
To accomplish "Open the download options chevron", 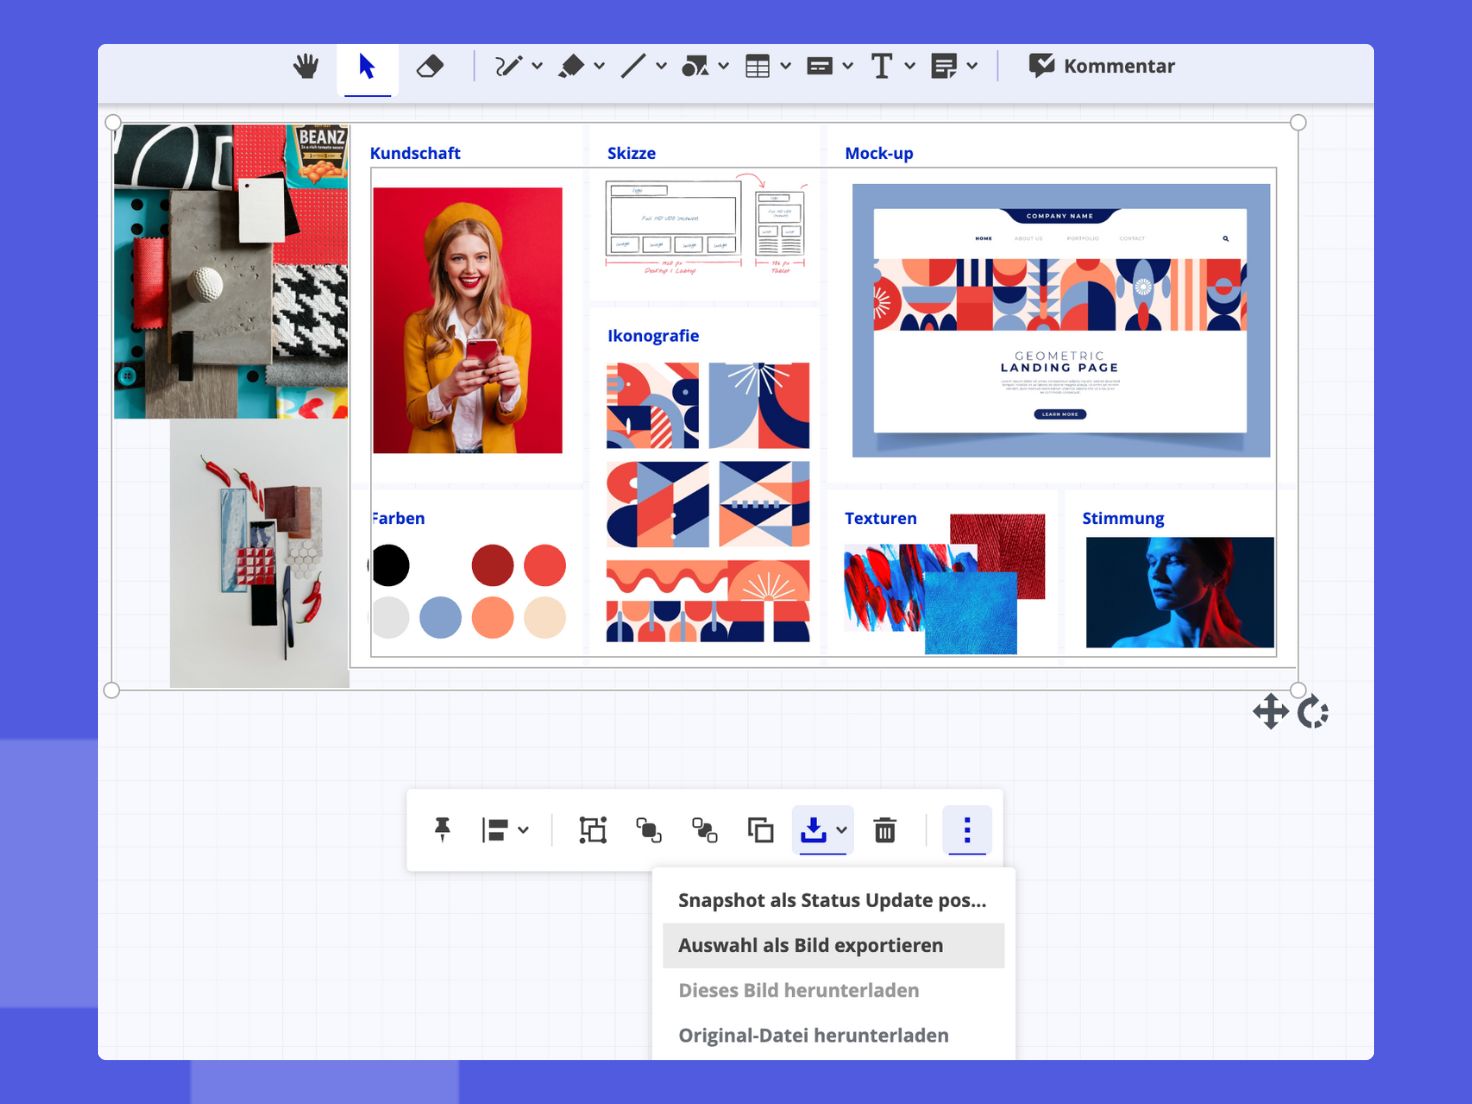I will [842, 830].
